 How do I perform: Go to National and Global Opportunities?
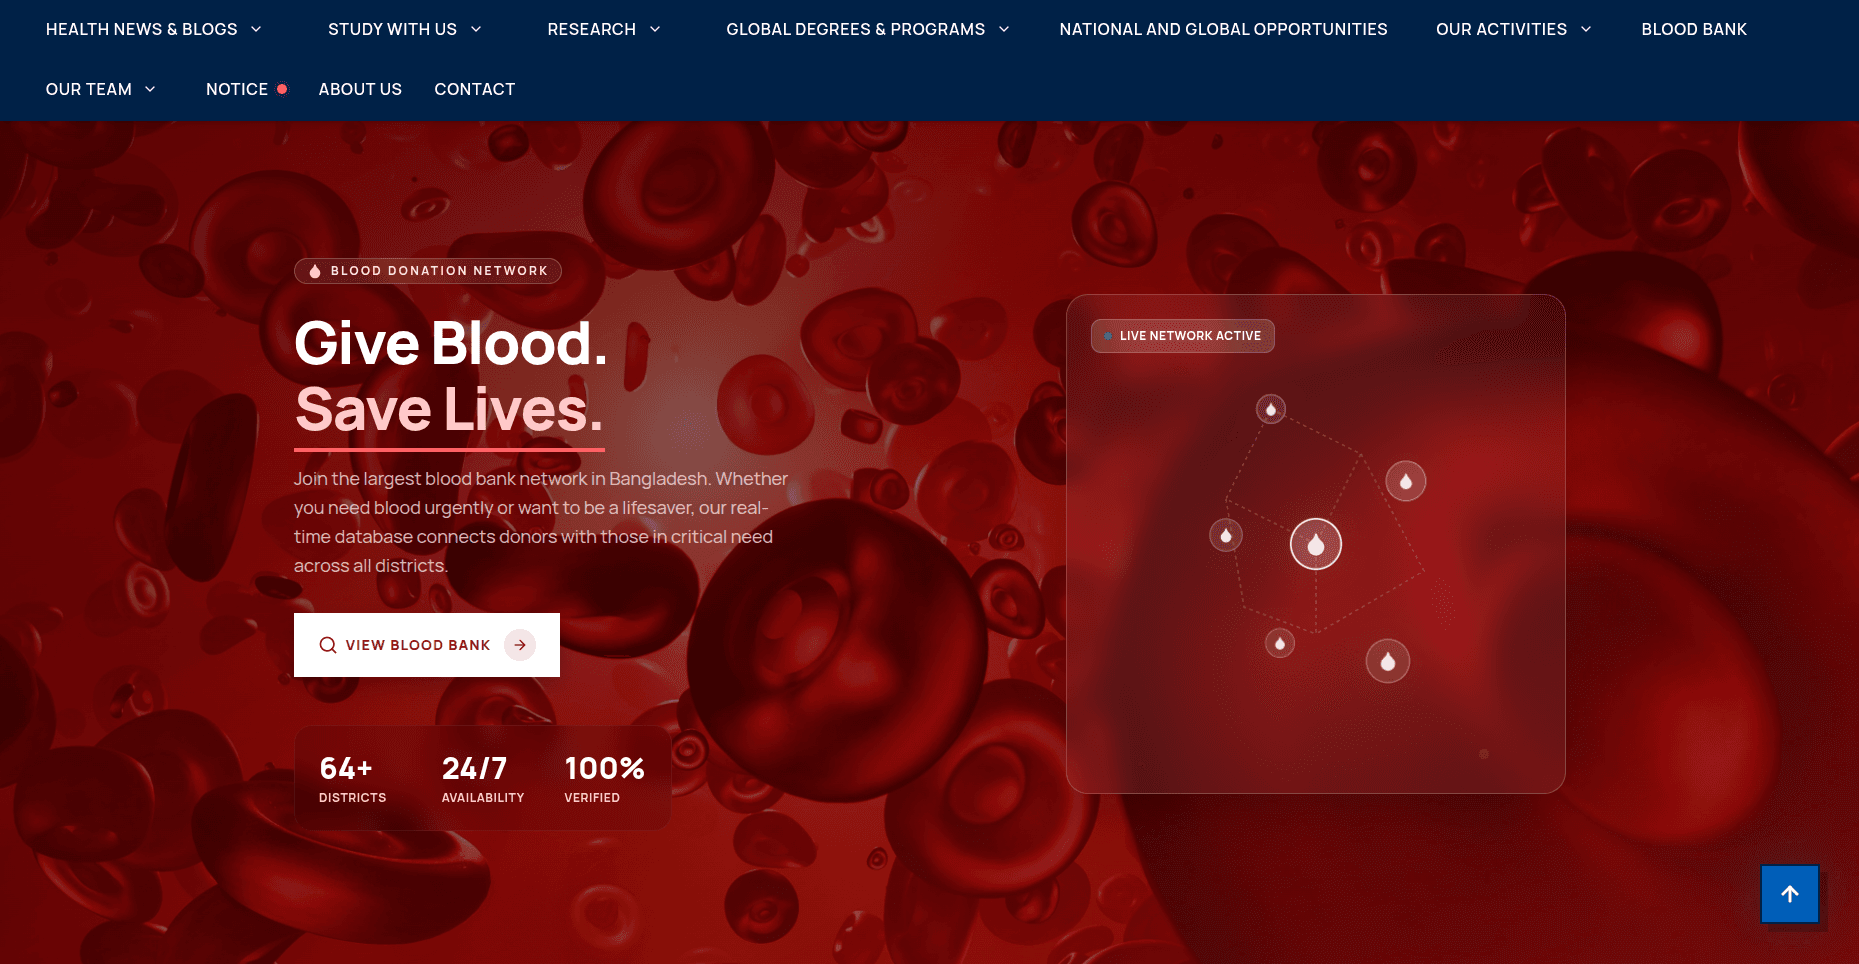coord(1223,29)
